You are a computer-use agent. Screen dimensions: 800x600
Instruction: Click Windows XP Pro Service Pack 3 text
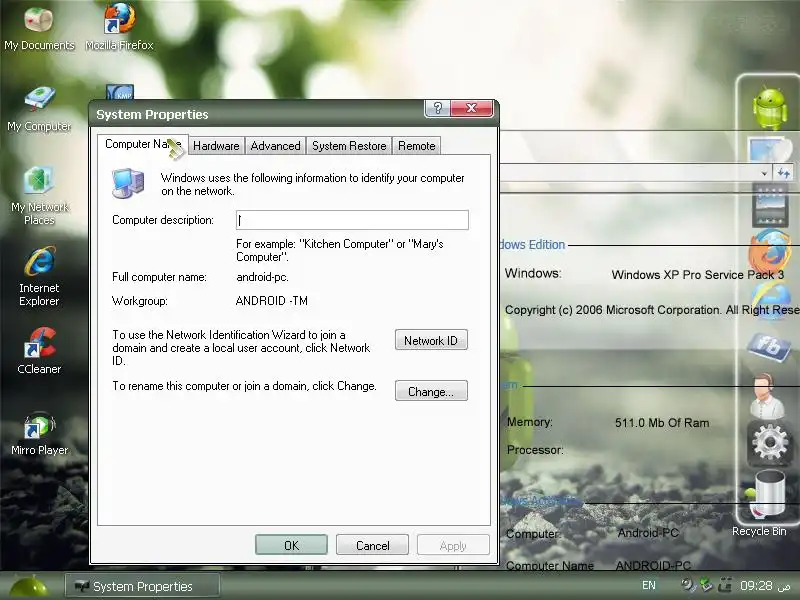(697, 274)
